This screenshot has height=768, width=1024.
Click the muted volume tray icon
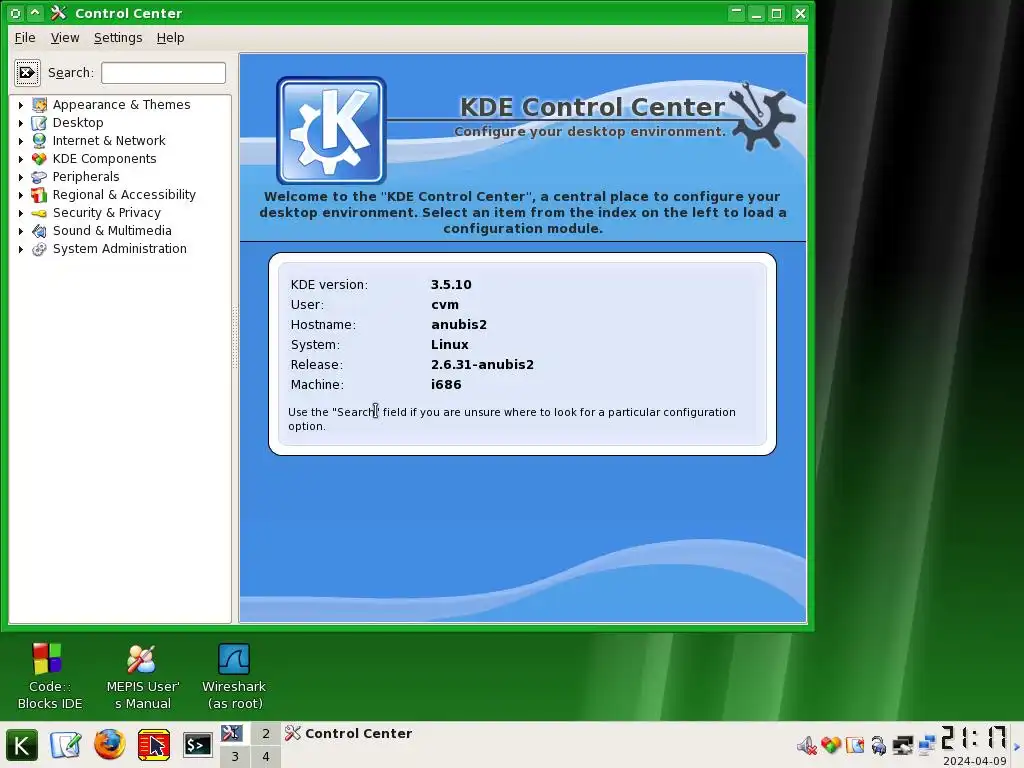[x=807, y=745]
